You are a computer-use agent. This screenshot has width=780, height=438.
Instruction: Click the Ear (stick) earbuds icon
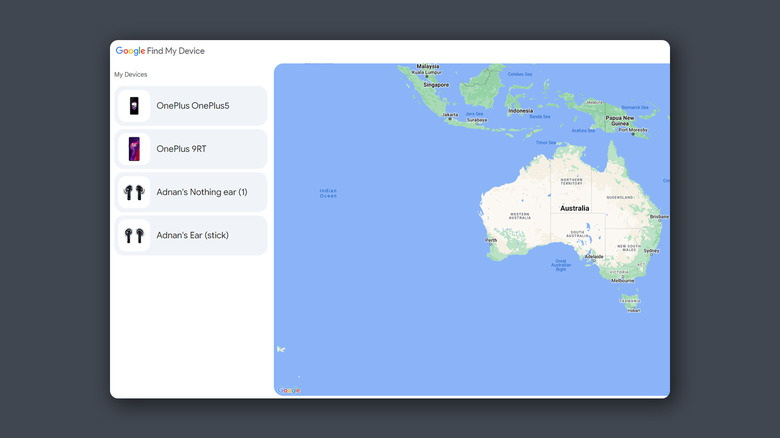tap(134, 235)
